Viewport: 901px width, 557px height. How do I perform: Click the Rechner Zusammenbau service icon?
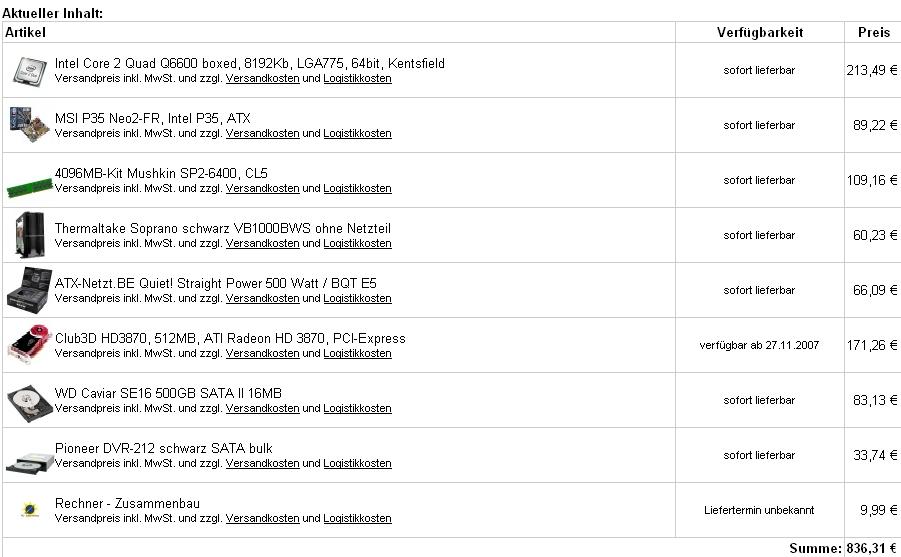coord(29,509)
